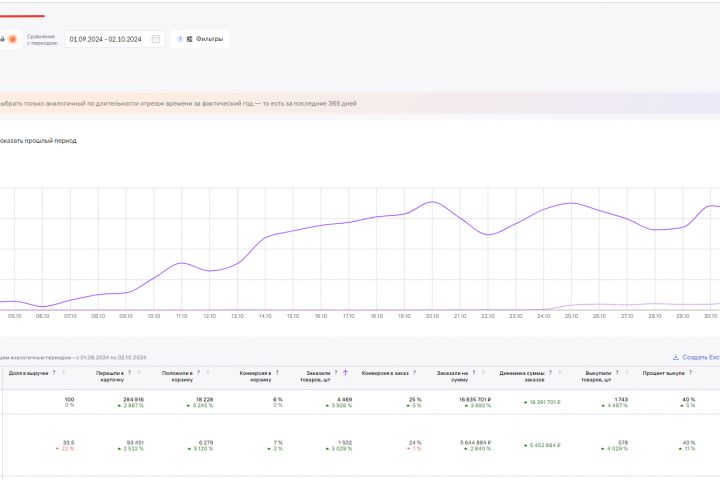This screenshot has height=480, width=720.
Task: Click help icon beside Процент выкупа
Action: (688, 372)
